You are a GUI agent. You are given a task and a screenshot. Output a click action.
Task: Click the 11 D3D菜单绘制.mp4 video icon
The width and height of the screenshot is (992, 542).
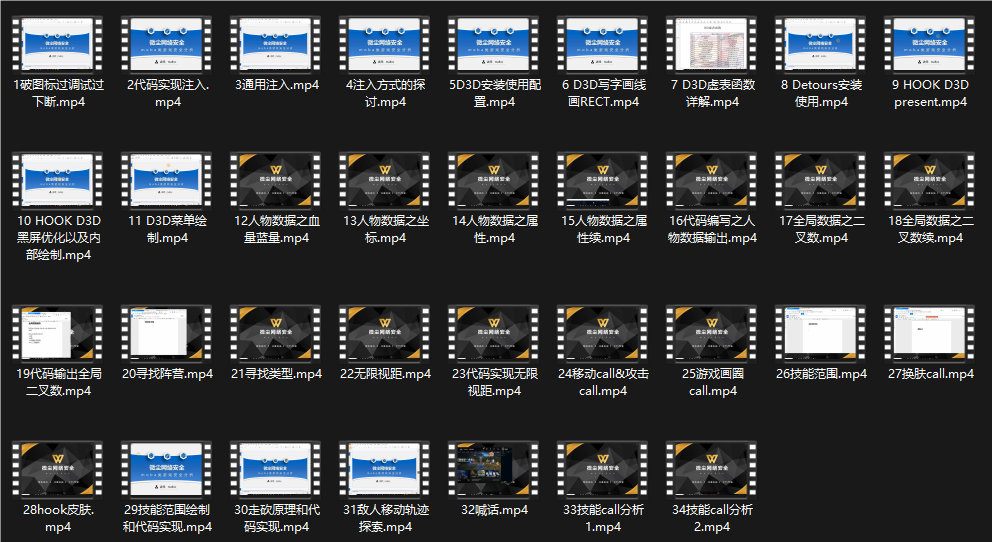click(167, 180)
